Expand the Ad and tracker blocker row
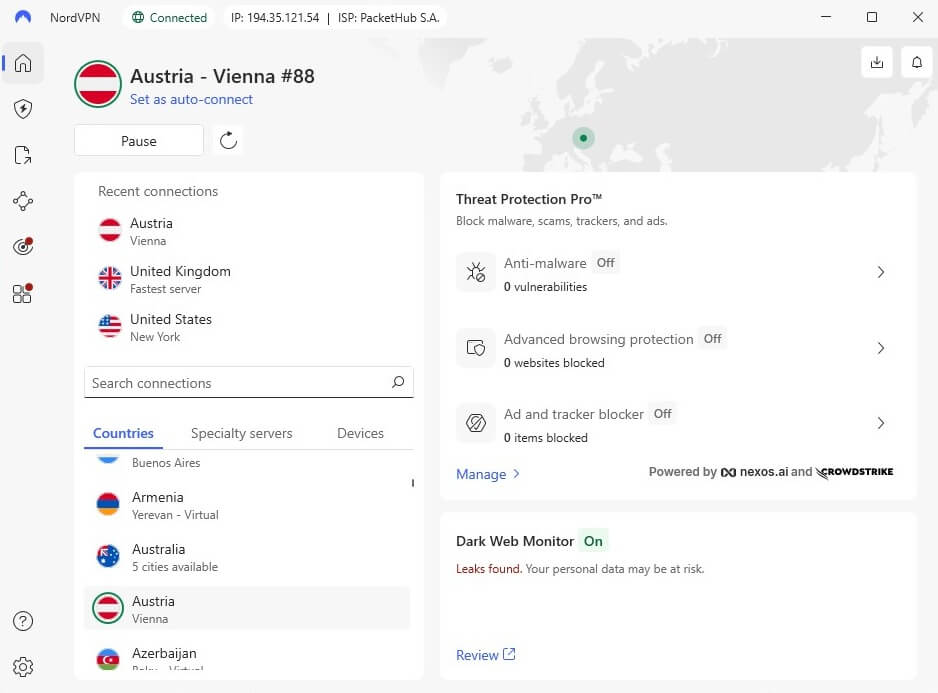 coord(881,423)
